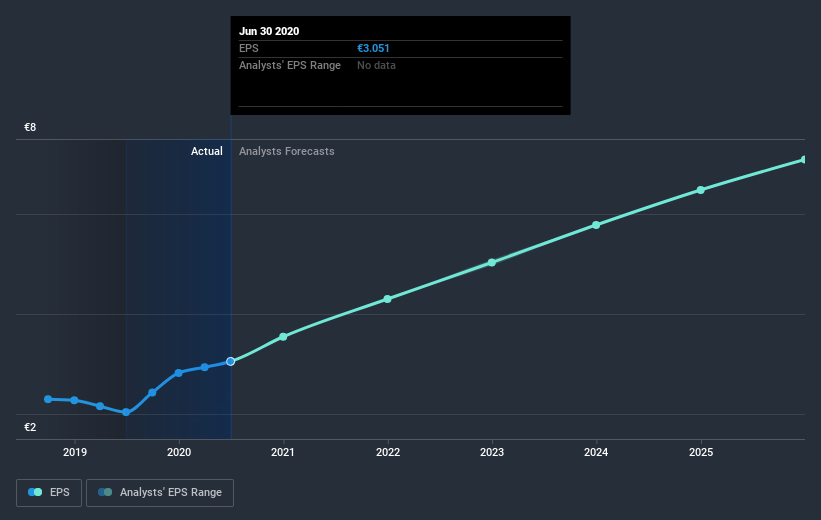The width and height of the screenshot is (821, 520).
Task: Click the Analysts' EPS Range legend swatch
Action: 105,492
